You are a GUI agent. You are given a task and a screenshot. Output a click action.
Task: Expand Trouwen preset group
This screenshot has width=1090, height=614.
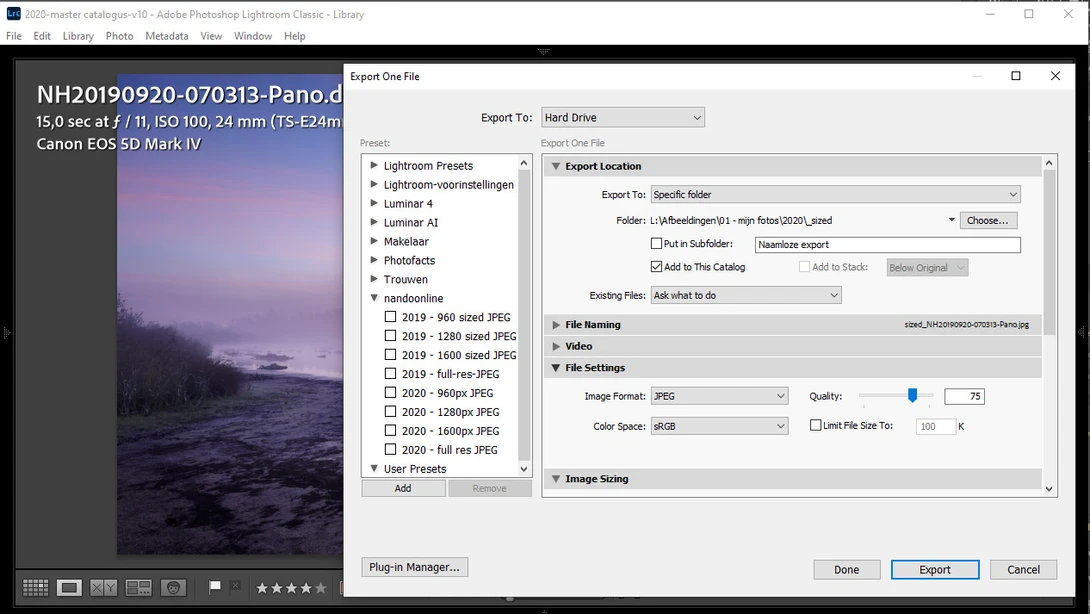coord(374,279)
